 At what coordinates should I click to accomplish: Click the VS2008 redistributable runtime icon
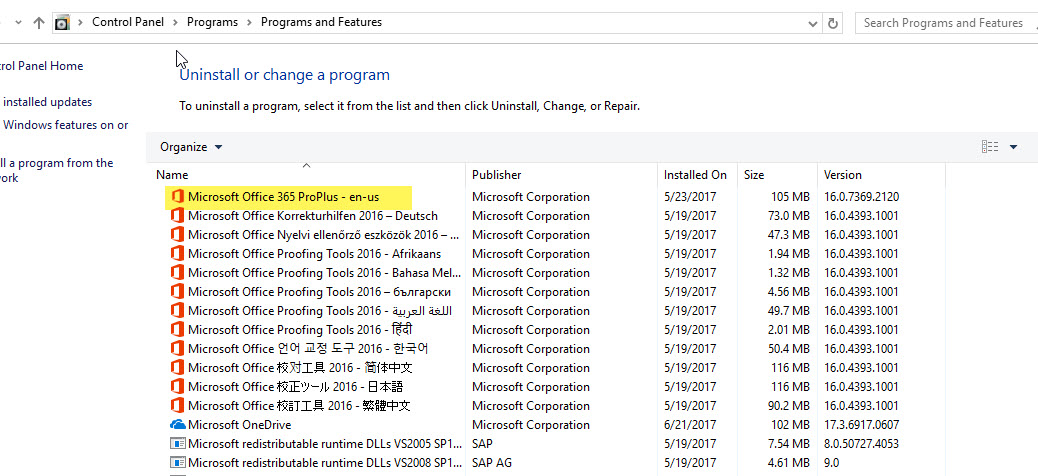point(177,463)
